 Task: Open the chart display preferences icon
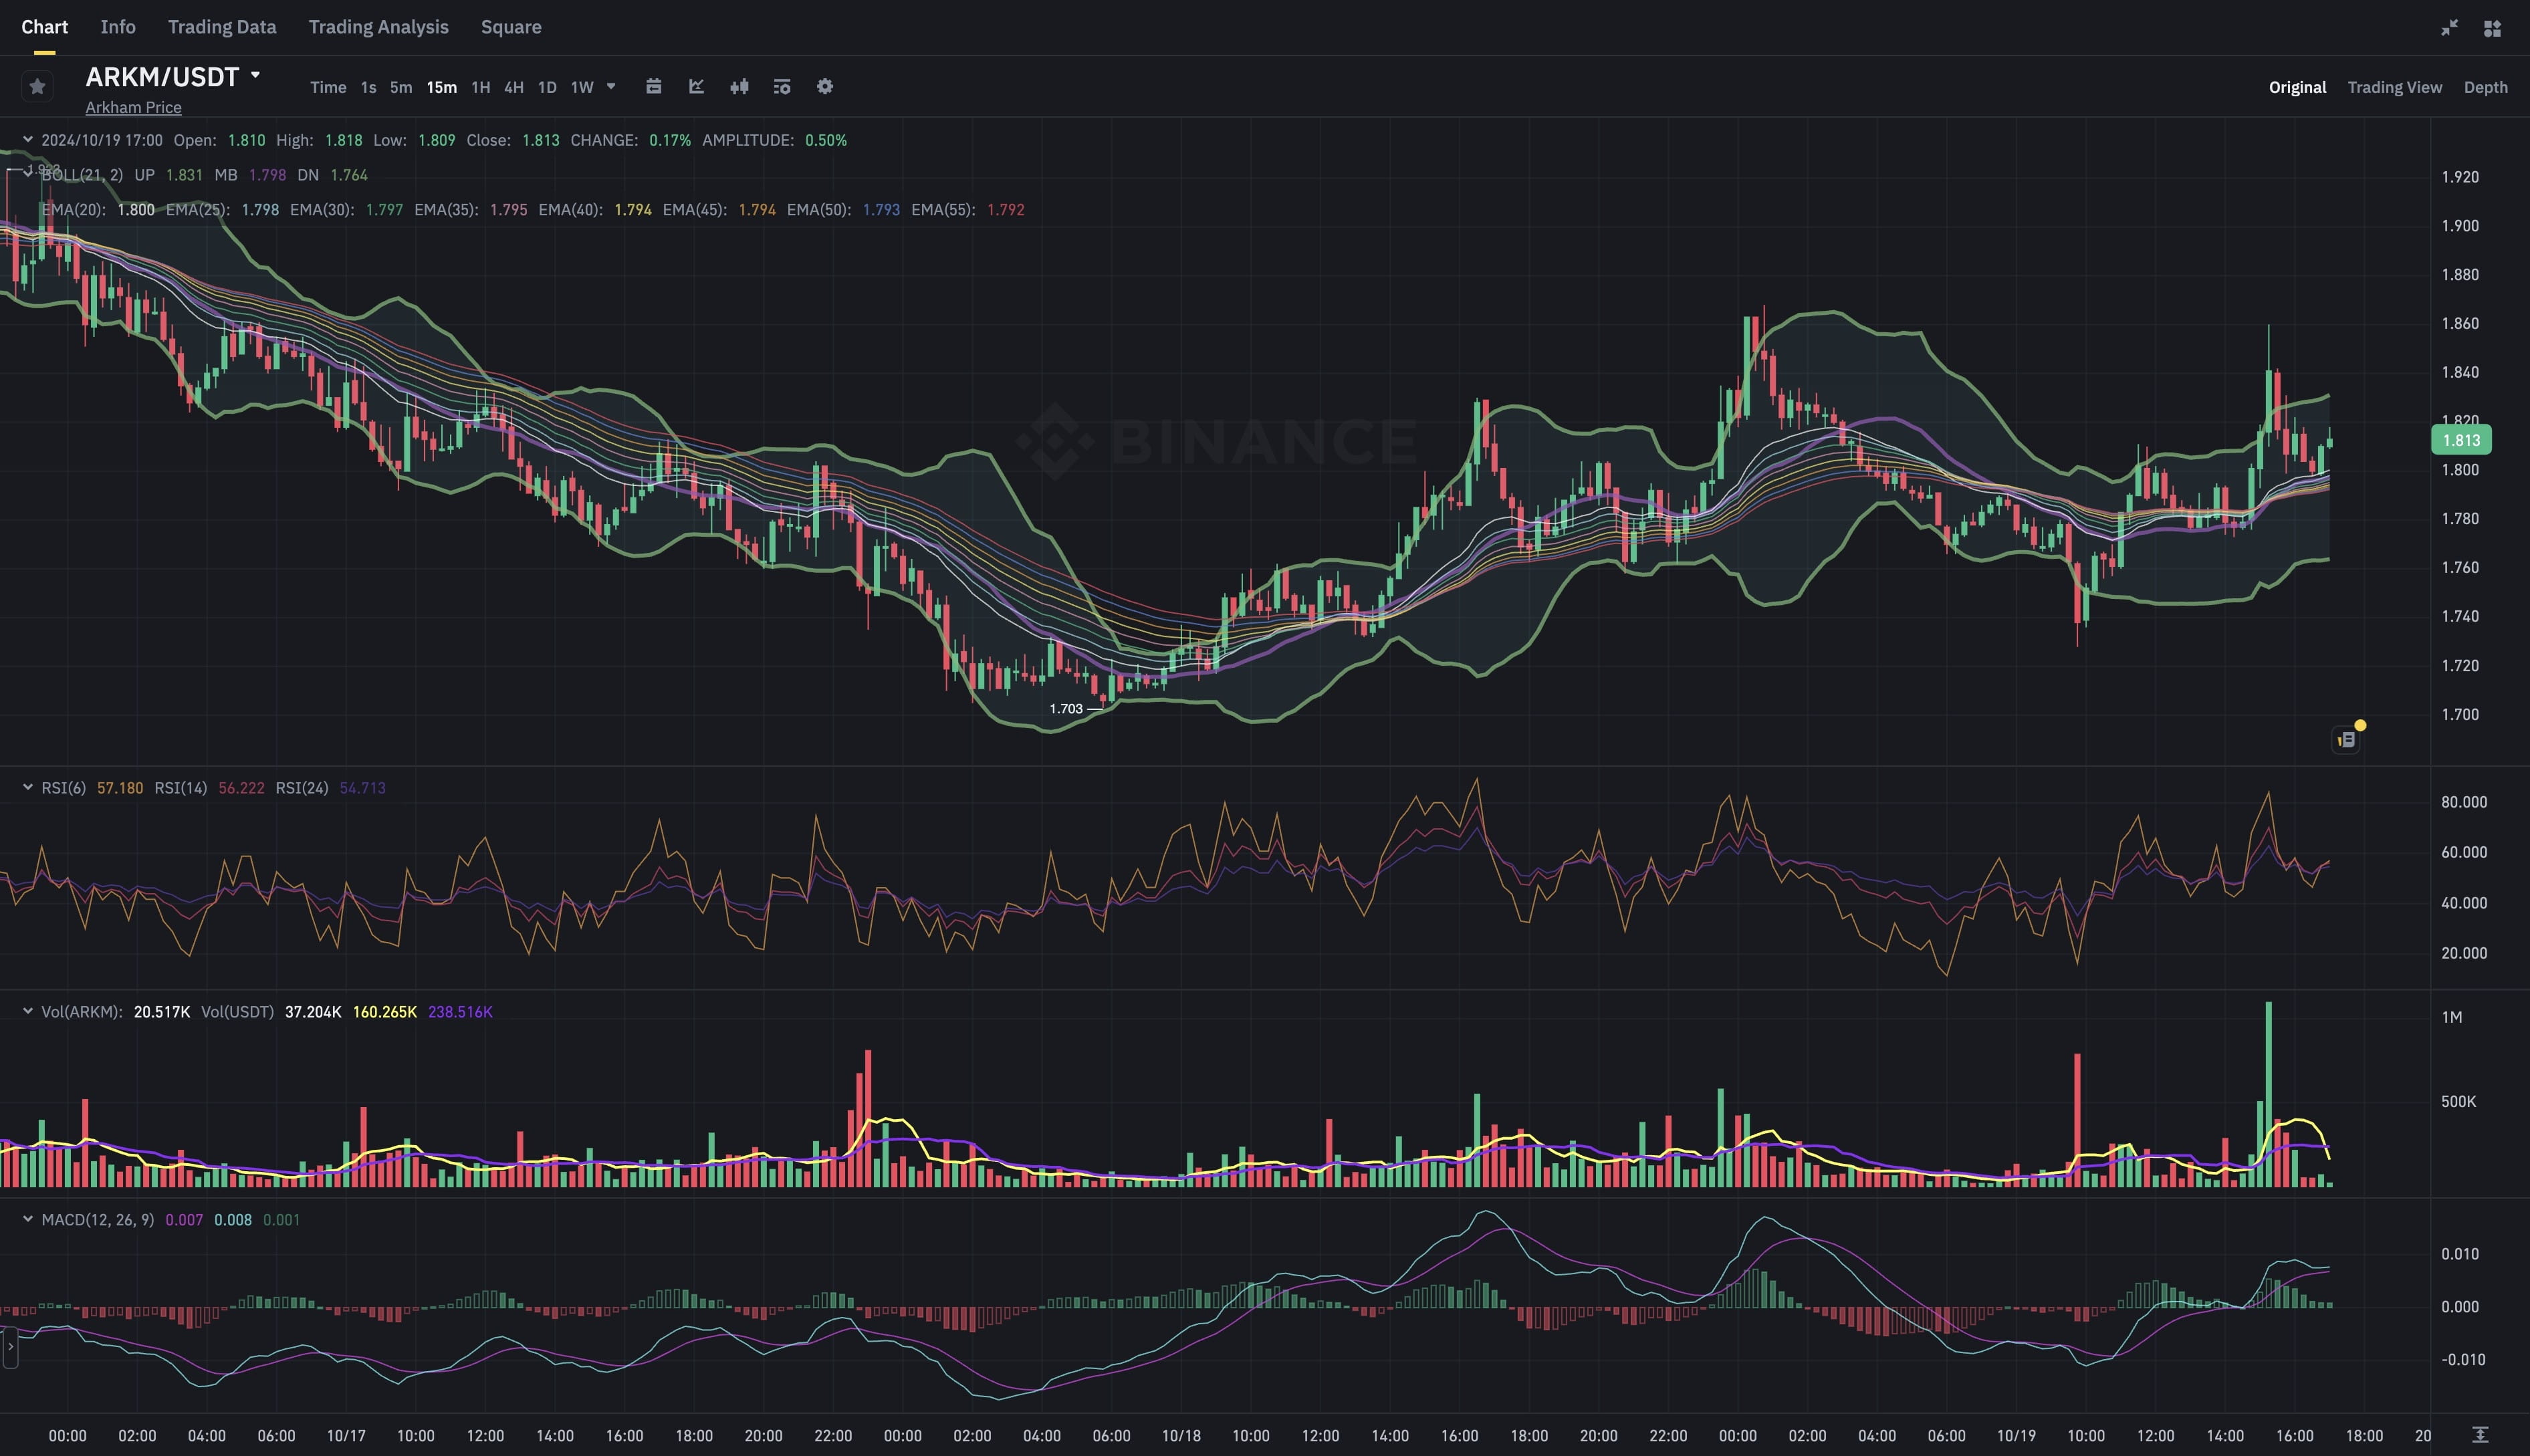[x=782, y=87]
